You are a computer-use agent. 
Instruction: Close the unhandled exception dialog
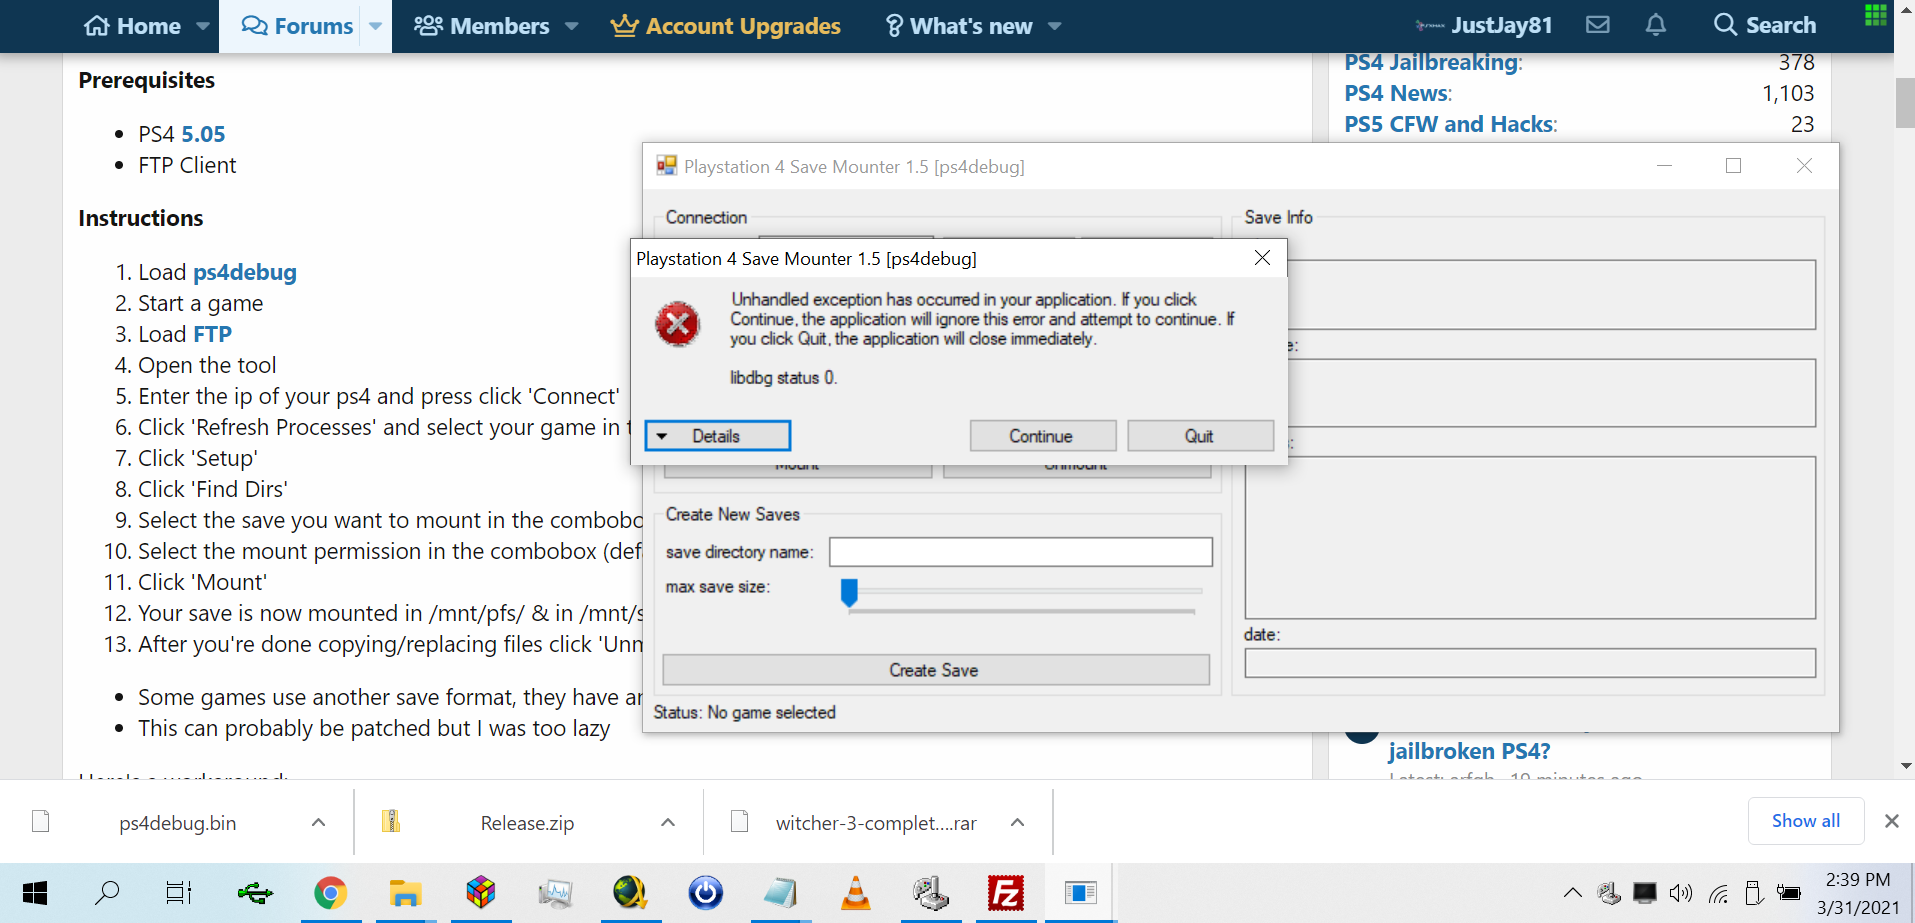[1262, 258]
